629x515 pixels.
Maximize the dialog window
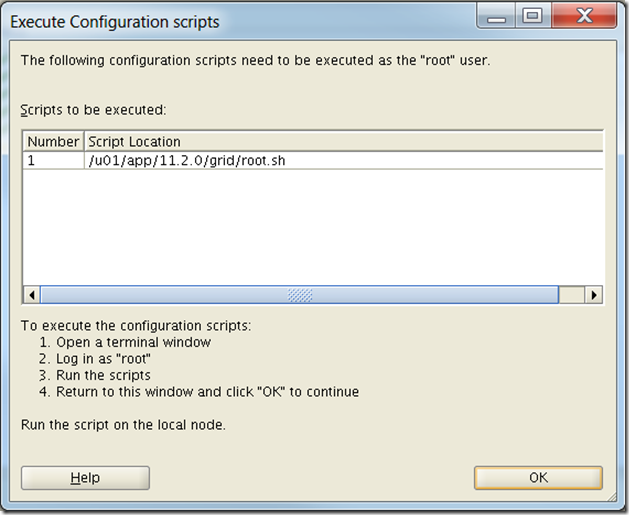[x=531, y=16]
